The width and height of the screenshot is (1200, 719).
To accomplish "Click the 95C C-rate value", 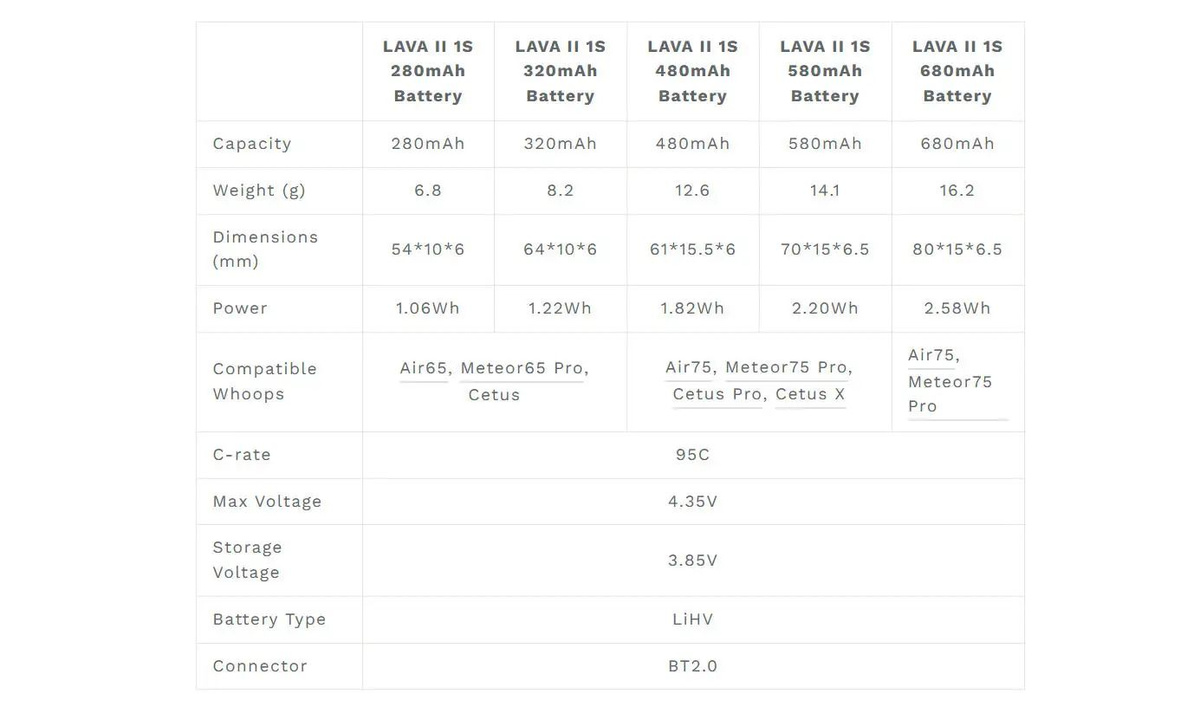I will click(692, 454).
